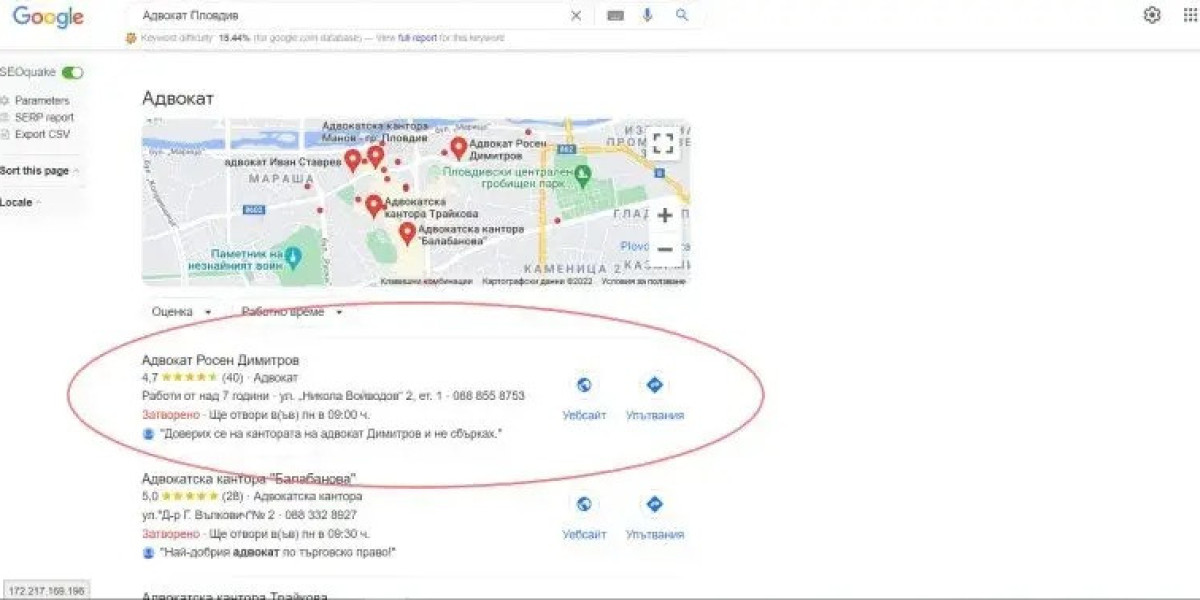Zoom in on the map with plus control

coord(665,214)
